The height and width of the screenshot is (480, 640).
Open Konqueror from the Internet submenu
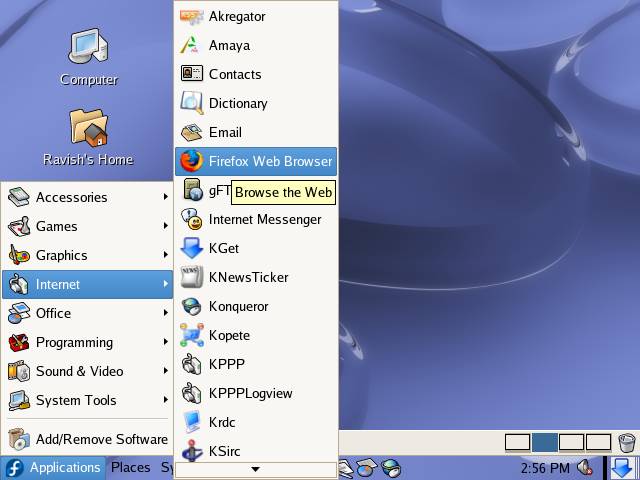[x=238, y=306]
